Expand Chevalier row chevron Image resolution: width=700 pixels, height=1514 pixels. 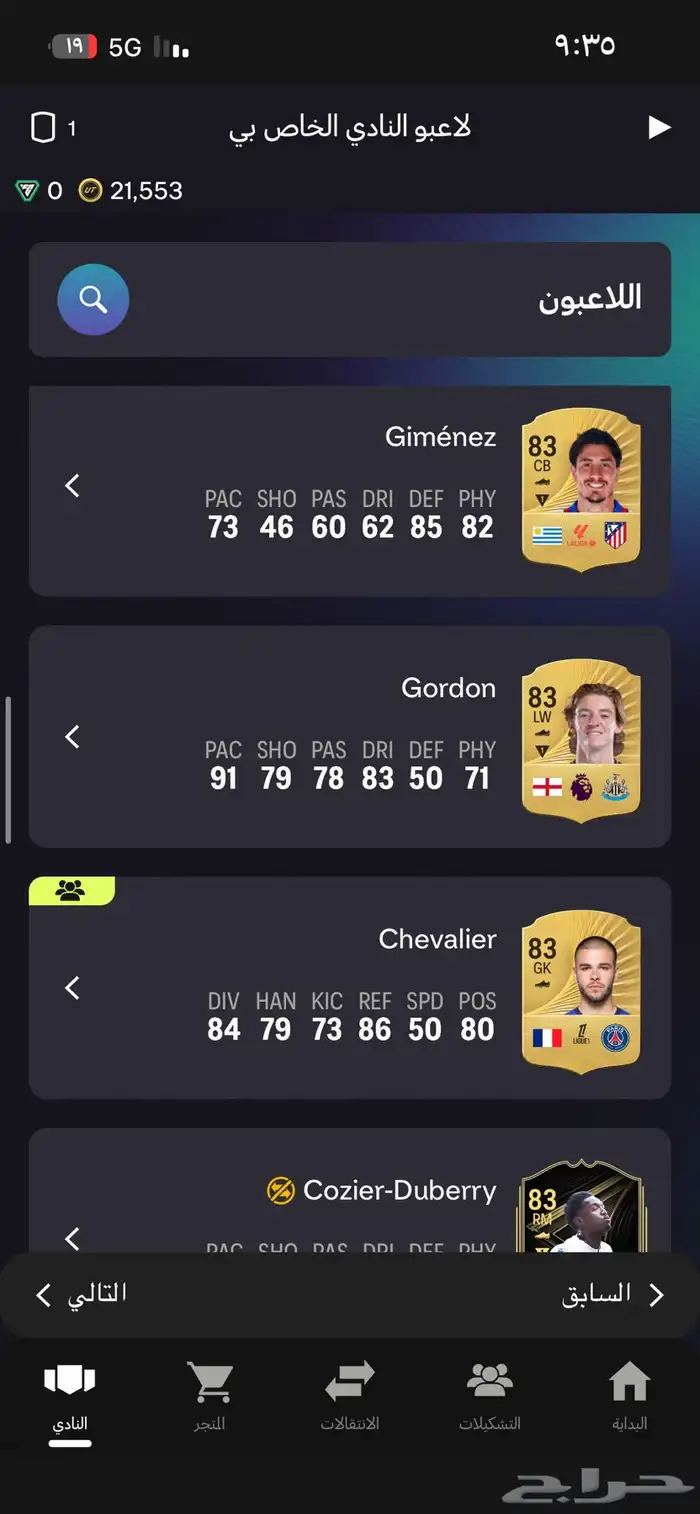[x=72, y=988]
